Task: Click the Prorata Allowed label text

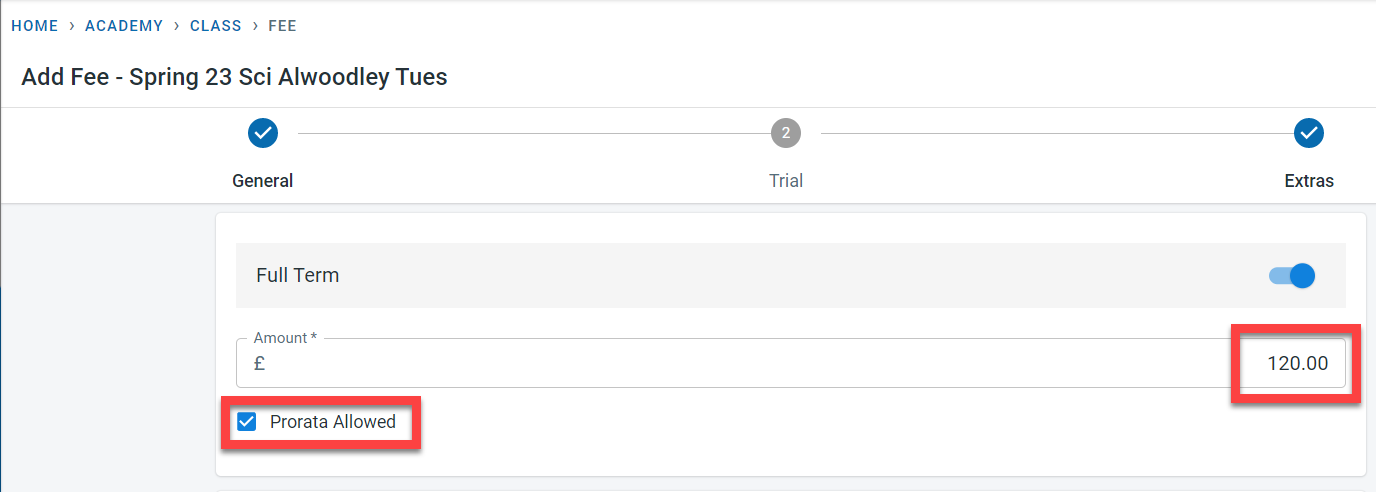Action: 333,422
